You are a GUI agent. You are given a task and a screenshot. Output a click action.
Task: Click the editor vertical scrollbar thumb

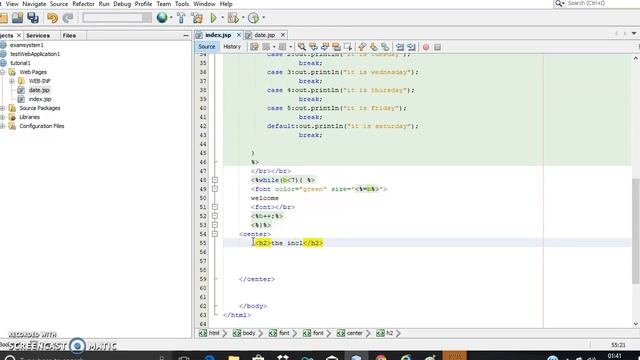(x=636, y=231)
